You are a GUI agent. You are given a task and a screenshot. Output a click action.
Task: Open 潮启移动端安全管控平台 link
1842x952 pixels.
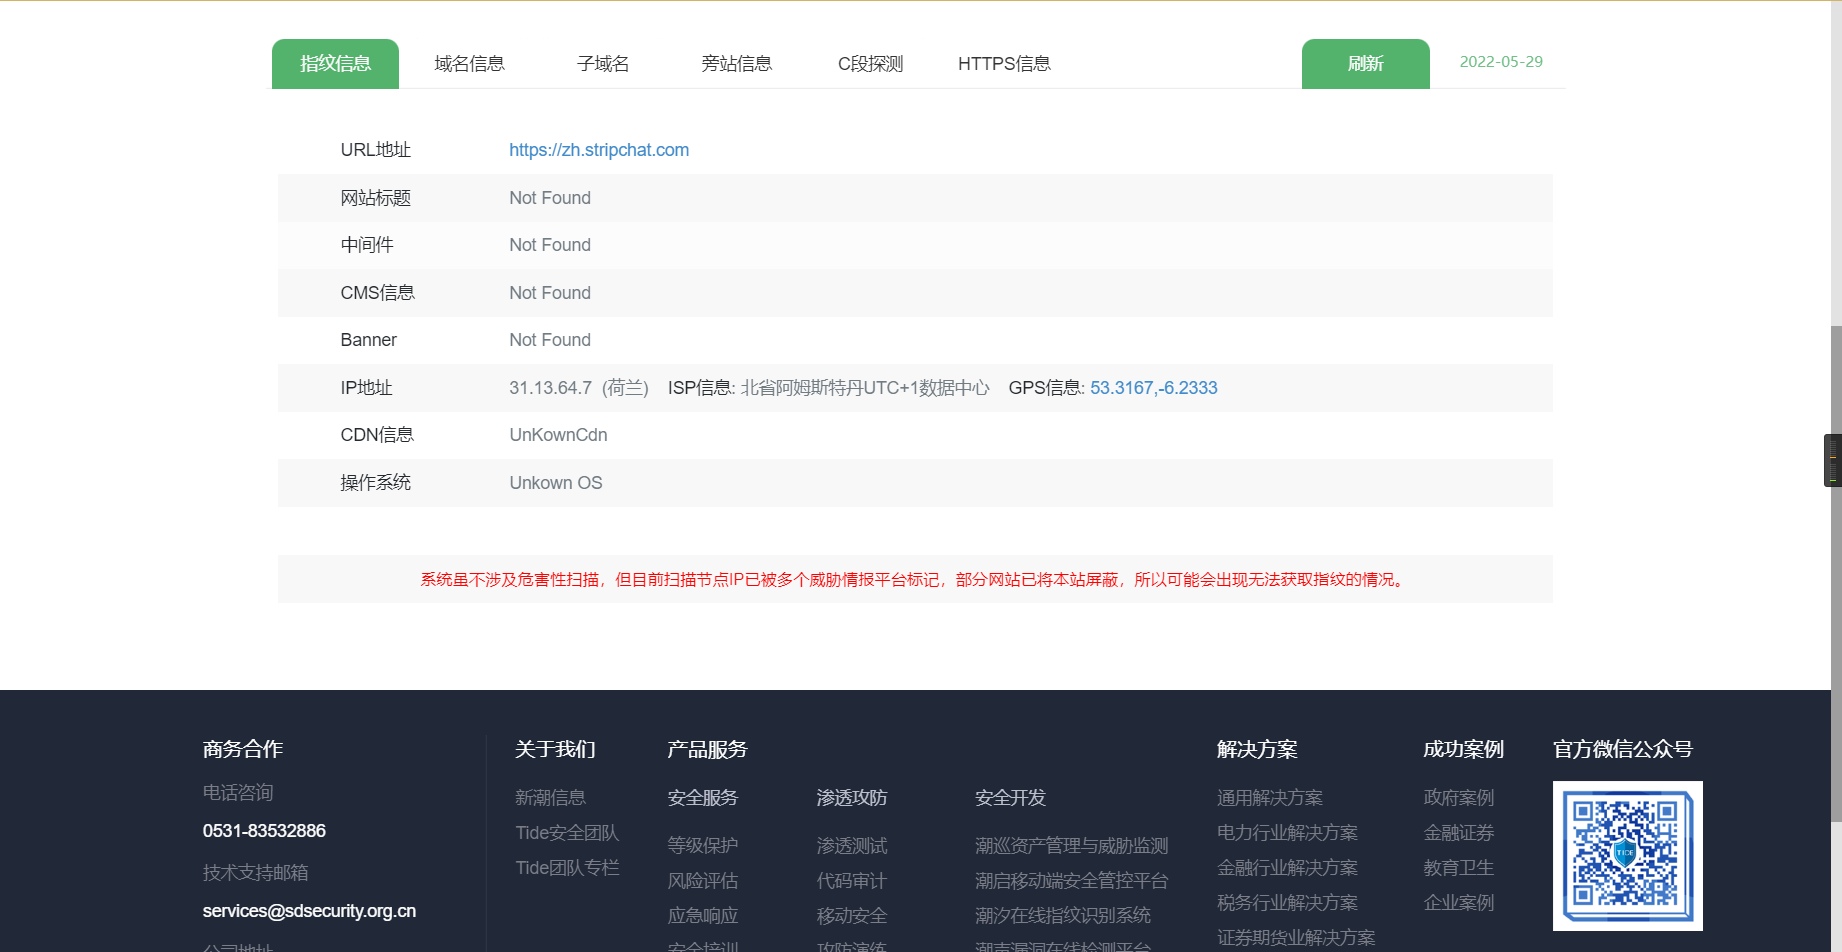[1072, 881]
